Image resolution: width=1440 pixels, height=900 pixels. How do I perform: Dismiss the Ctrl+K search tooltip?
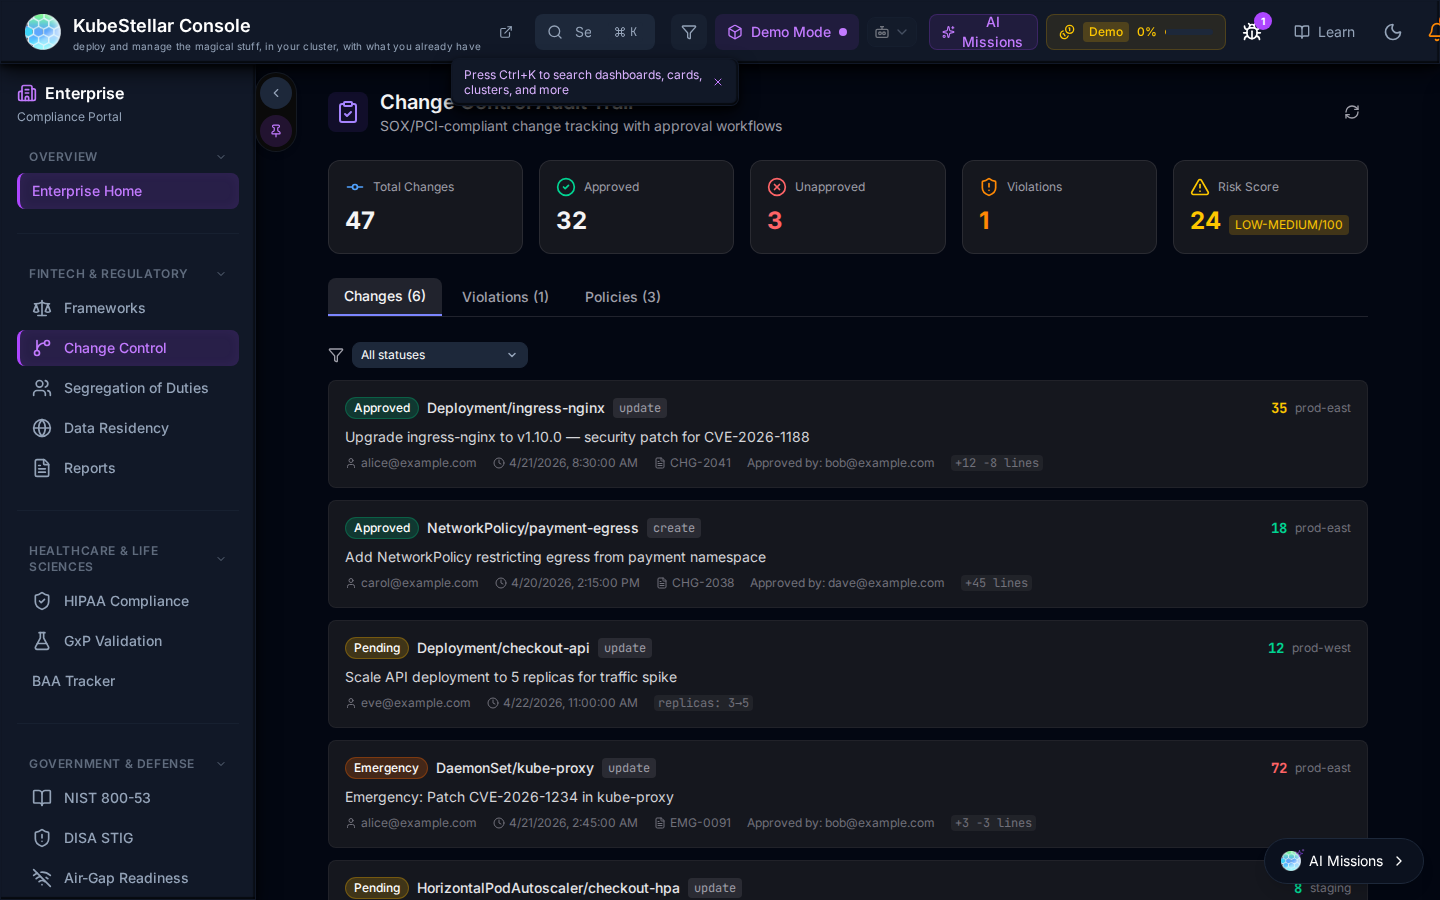[x=718, y=82]
